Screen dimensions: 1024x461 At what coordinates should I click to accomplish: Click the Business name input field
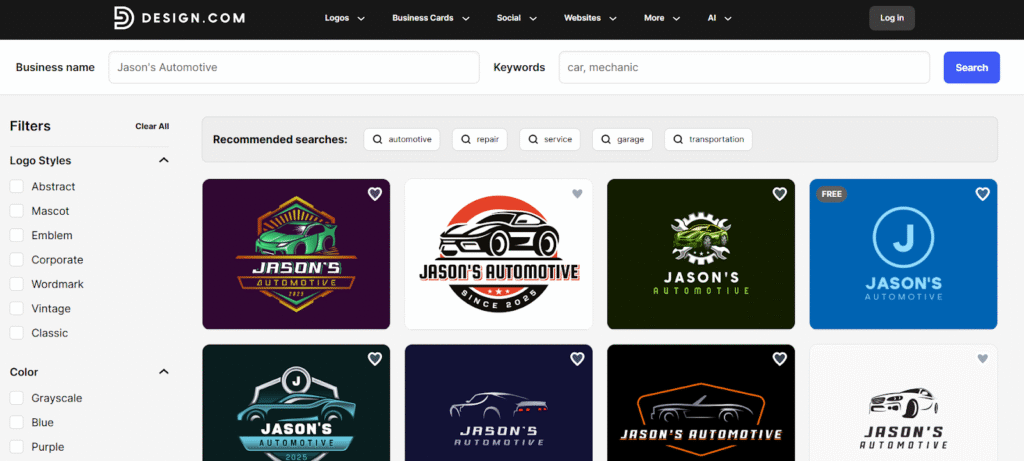(293, 68)
